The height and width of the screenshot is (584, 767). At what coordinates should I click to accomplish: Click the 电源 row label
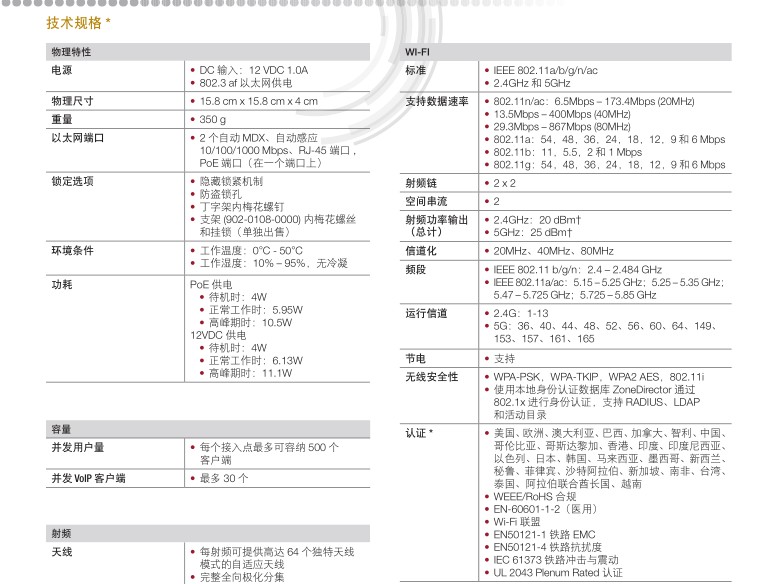tap(62, 70)
